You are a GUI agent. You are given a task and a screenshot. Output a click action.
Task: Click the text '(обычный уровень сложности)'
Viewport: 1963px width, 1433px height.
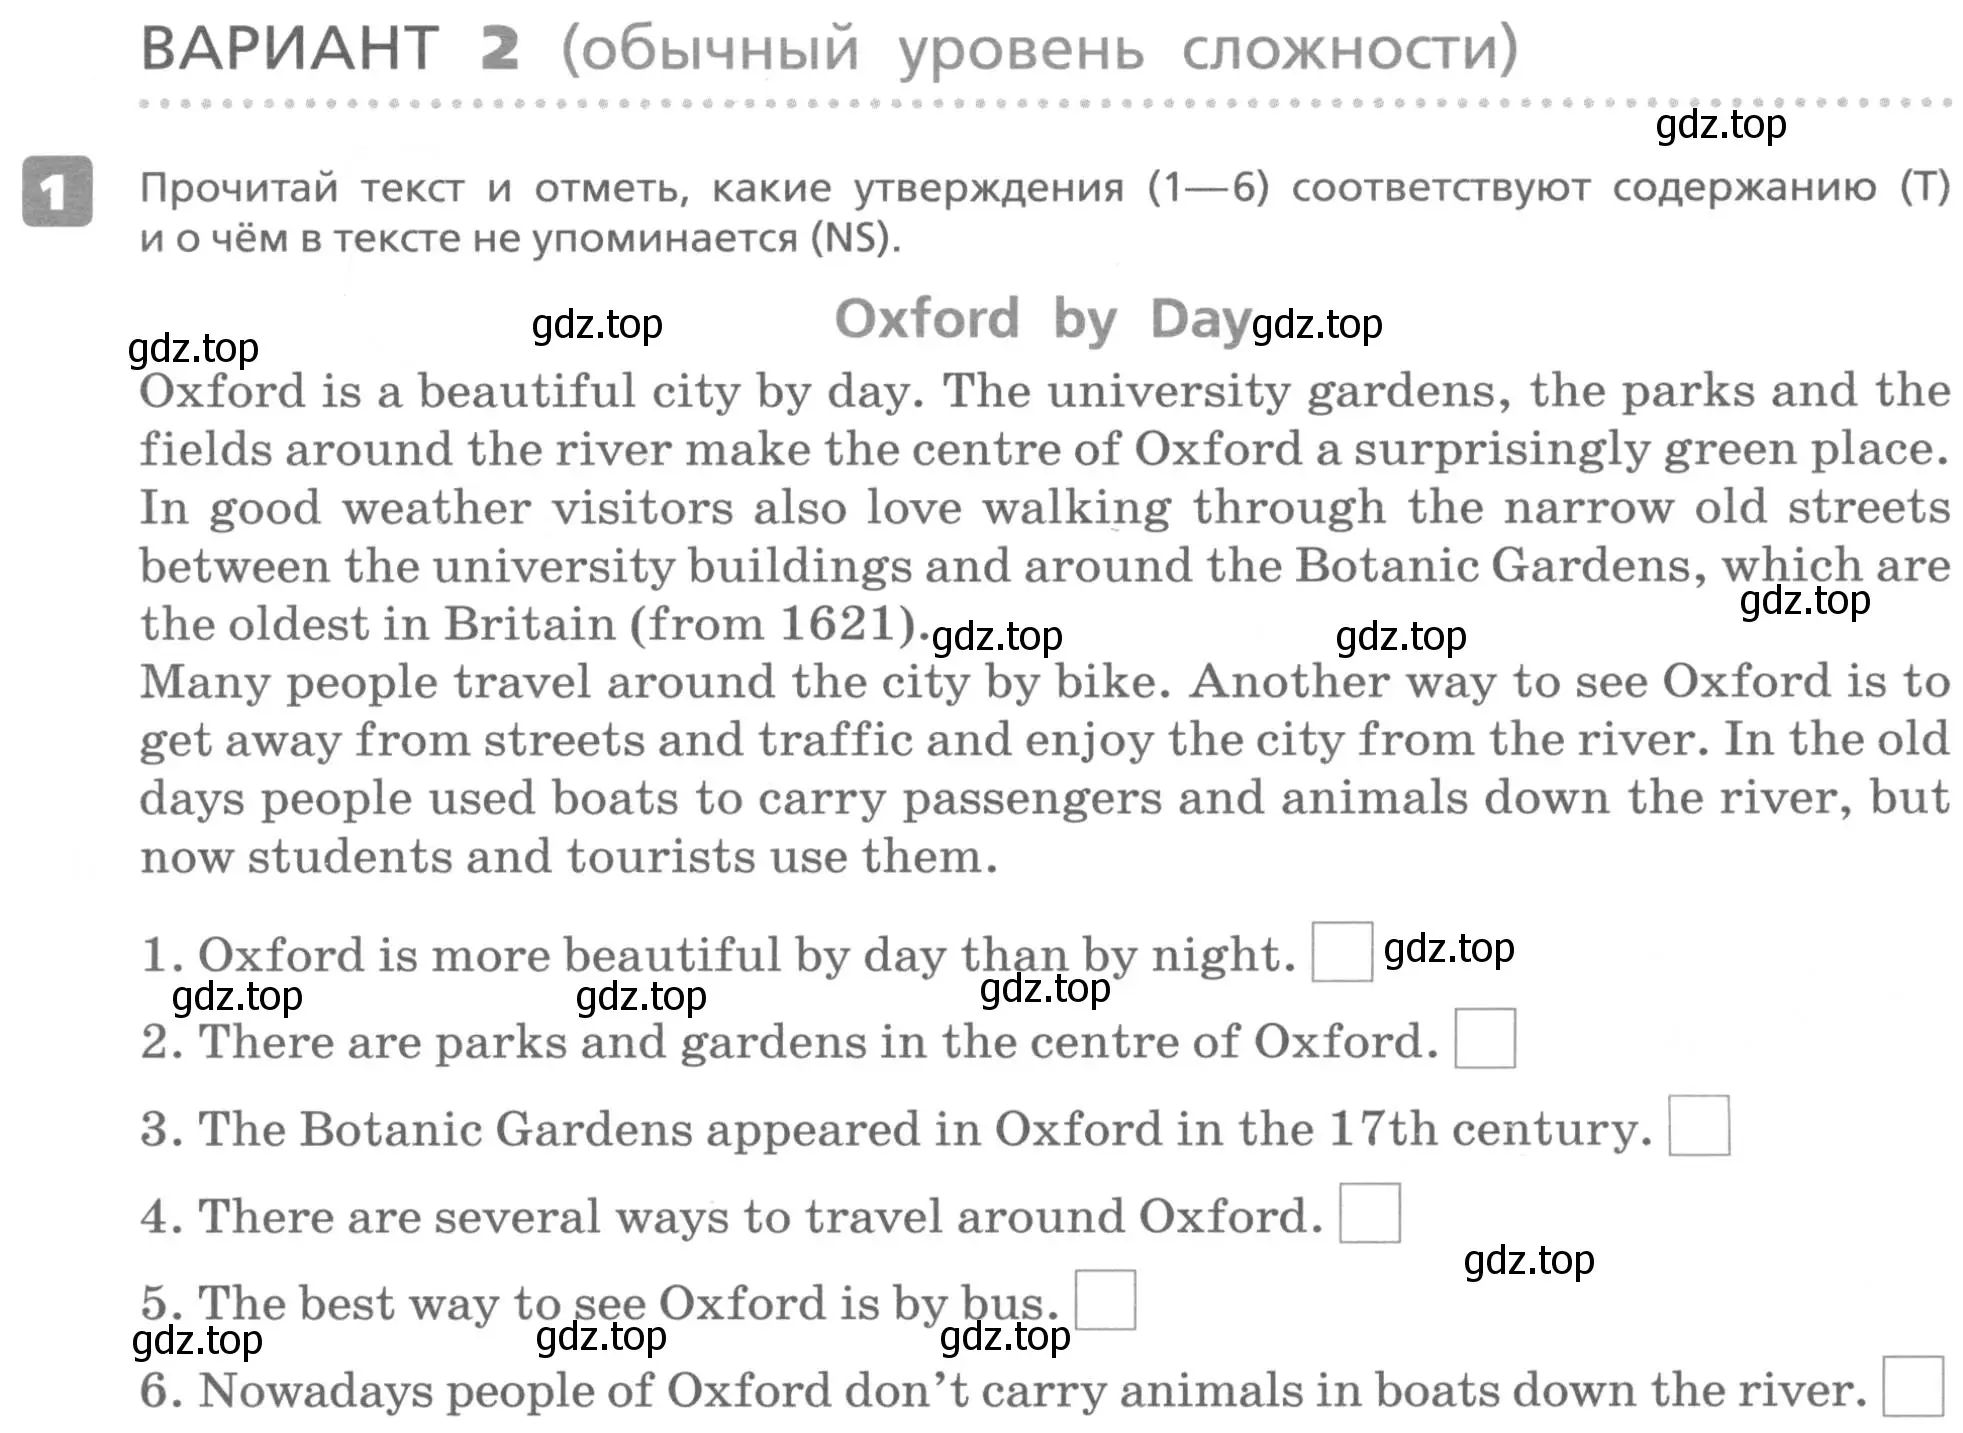point(1039,49)
